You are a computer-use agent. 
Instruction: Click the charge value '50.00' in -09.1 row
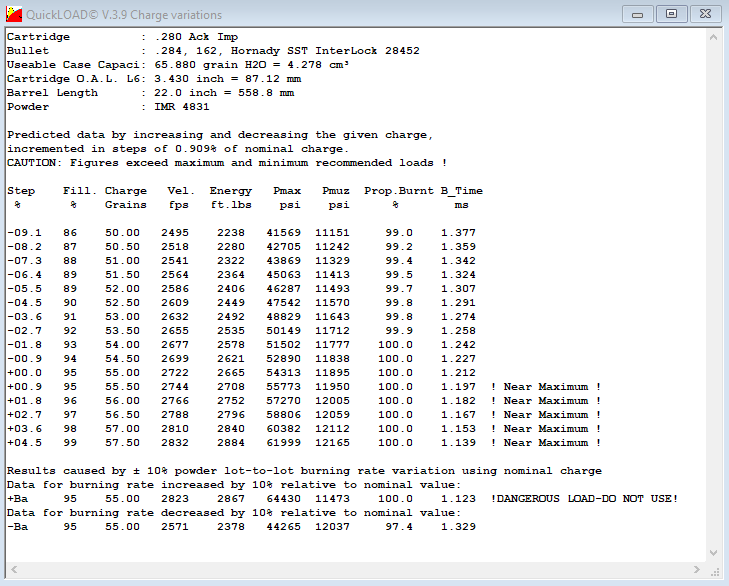pos(122,233)
